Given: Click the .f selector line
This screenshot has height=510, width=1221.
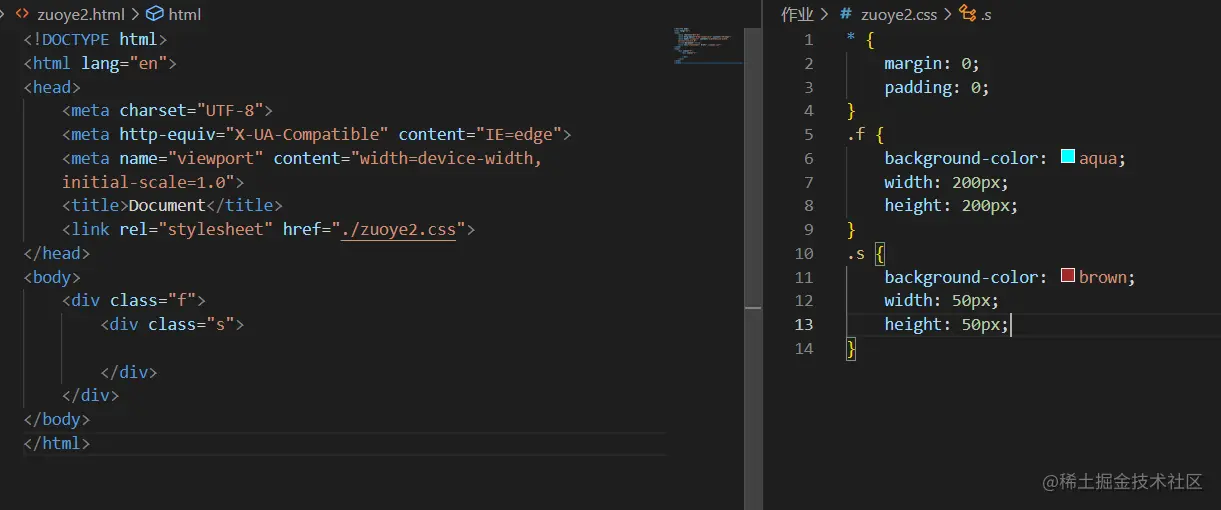Looking at the screenshot, I should point(865,134).
